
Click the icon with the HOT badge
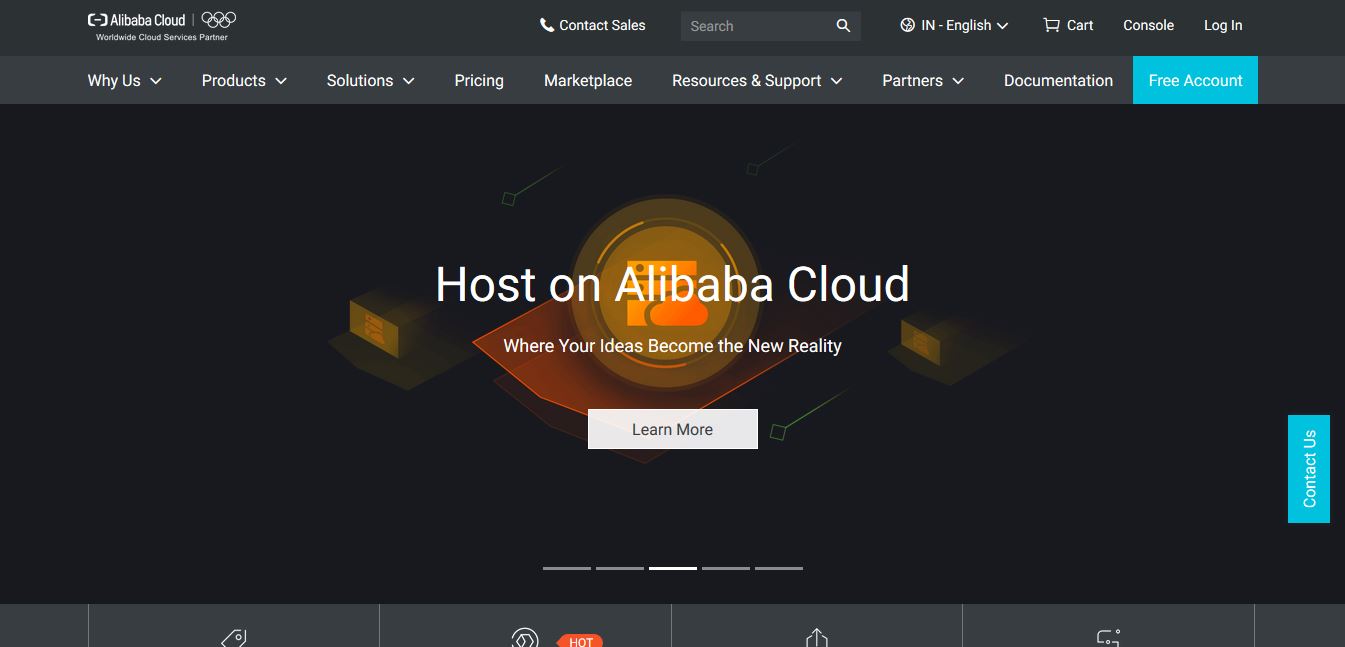tap(525, 638)
